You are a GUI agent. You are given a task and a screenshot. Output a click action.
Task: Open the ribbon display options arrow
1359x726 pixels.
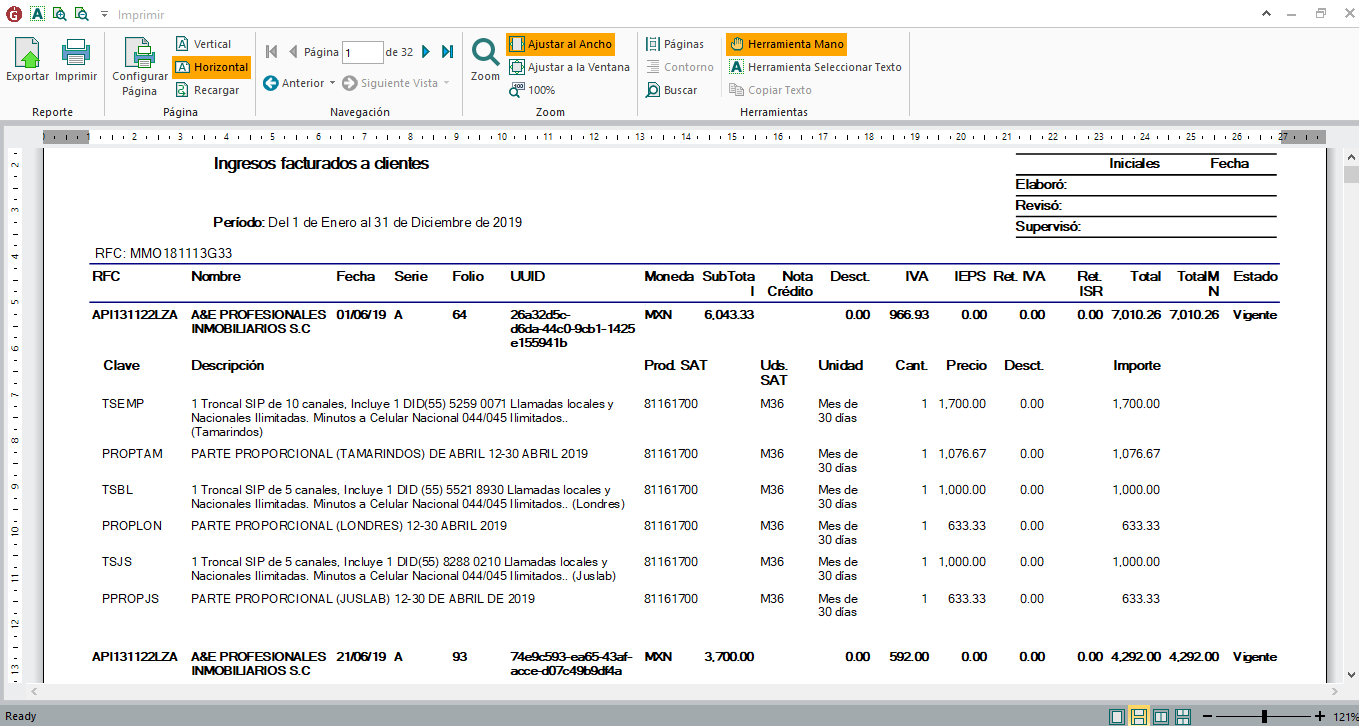(1265, 14)
